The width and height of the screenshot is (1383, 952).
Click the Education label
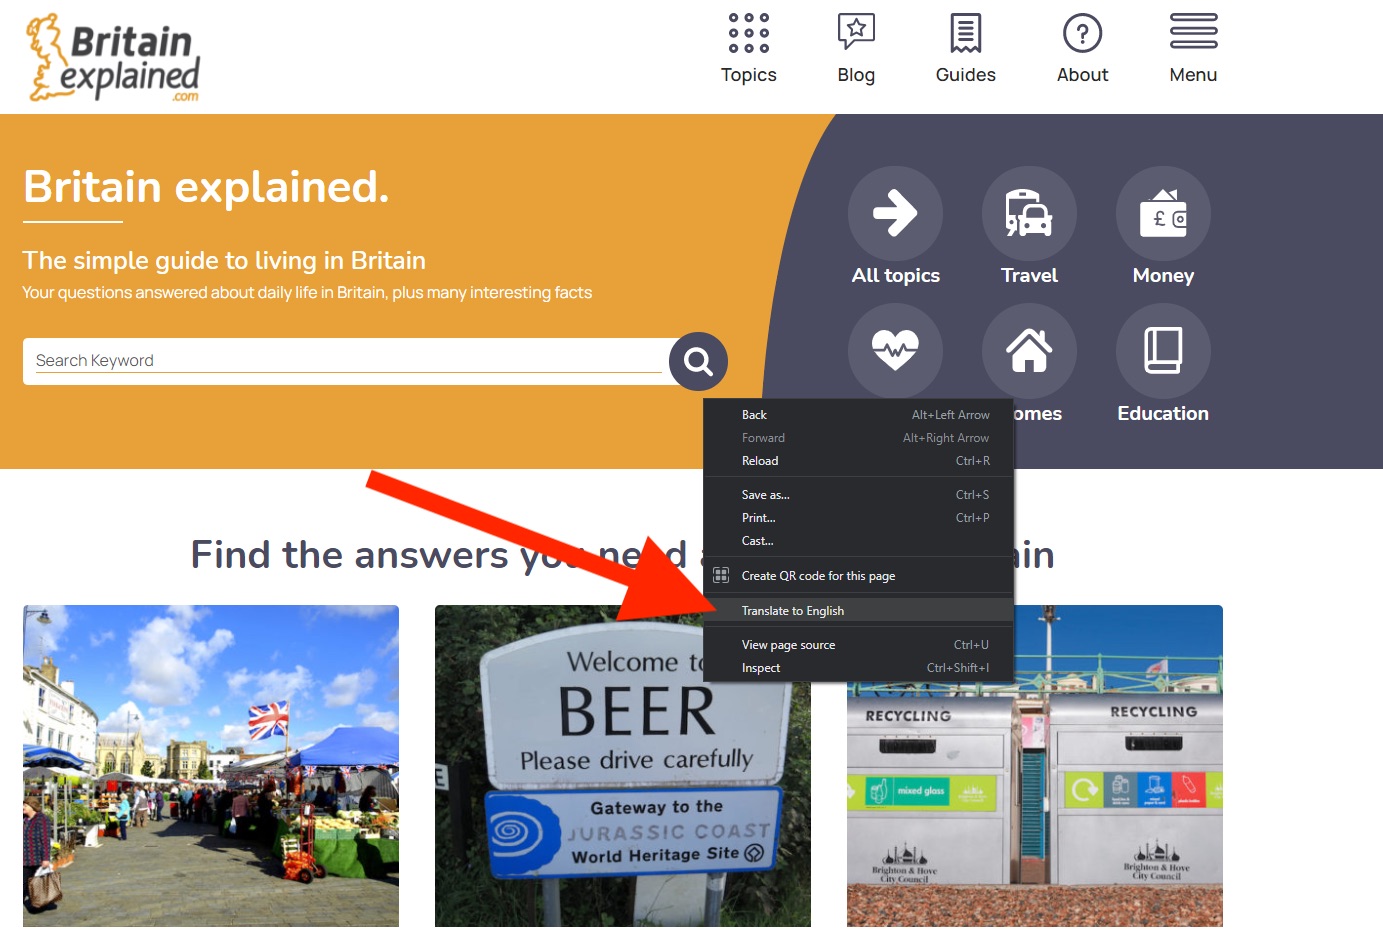click(x=1163, y=414)
